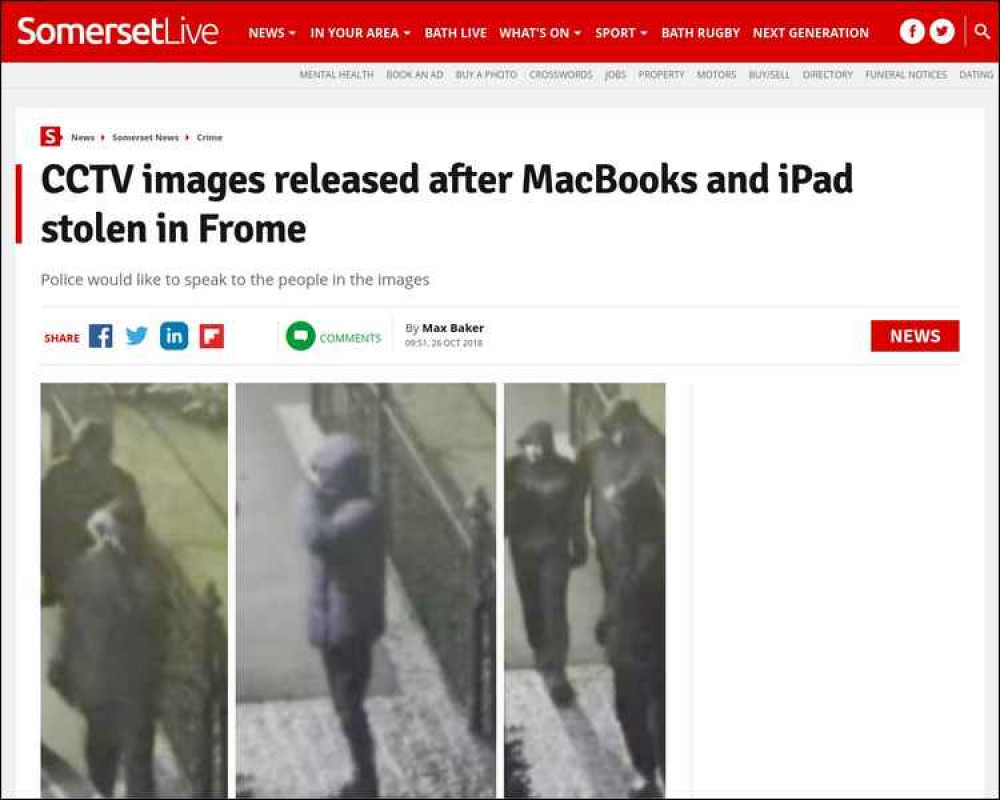The width and height of the screenshot is (1000, 800).
Task: Expand the Sport dropdown menu
Action: pyautogui.click(x=621, y=33)
